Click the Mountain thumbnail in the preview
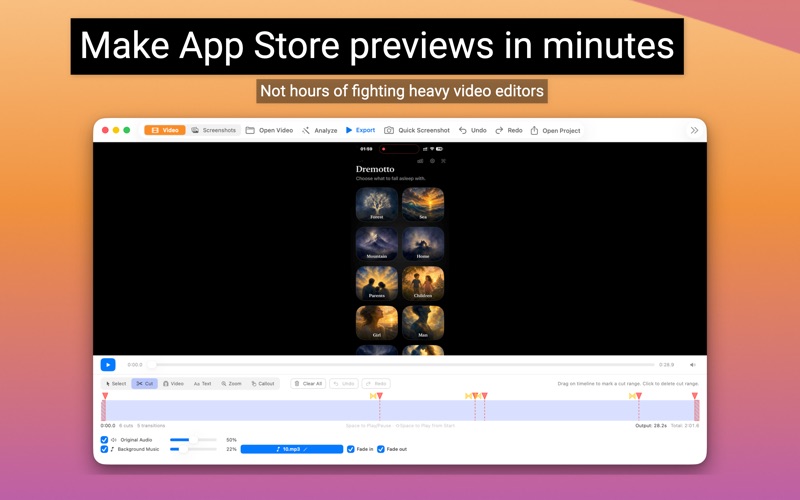This screenshot has width=800, height=500. click(377, 244)
